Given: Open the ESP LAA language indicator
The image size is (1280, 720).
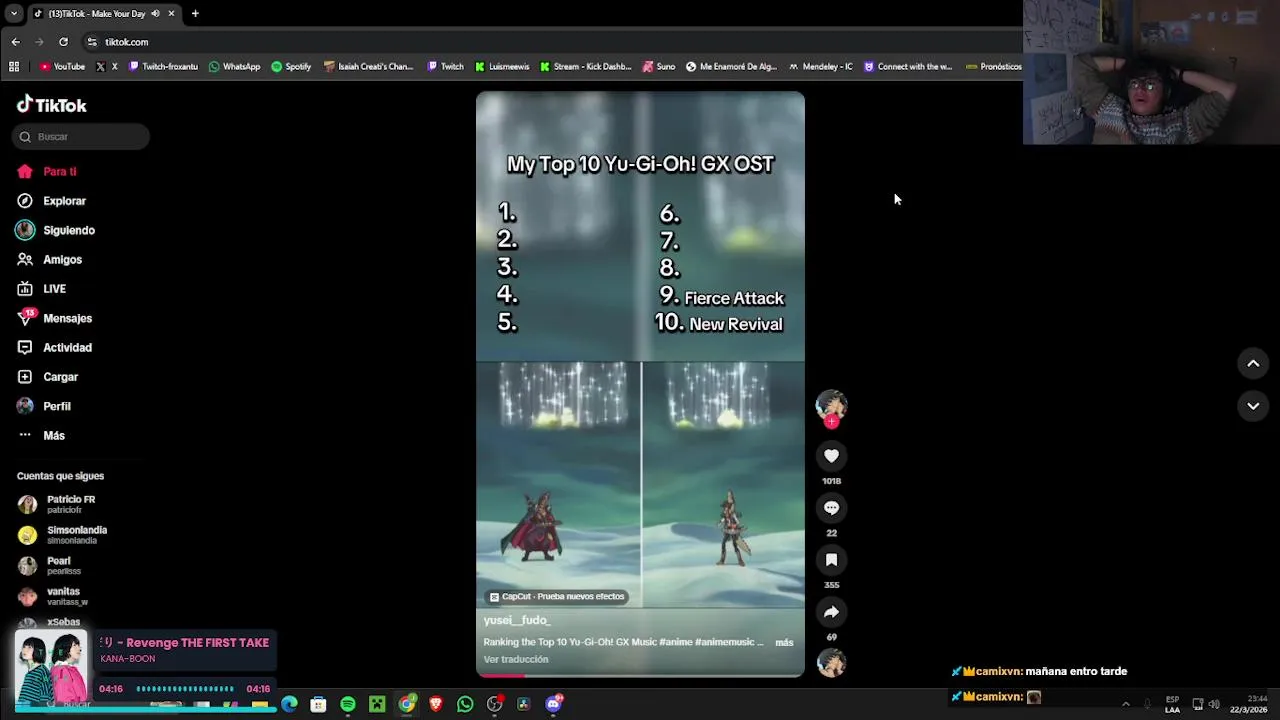Looking at the screenshot, I should coord(1172,704).
